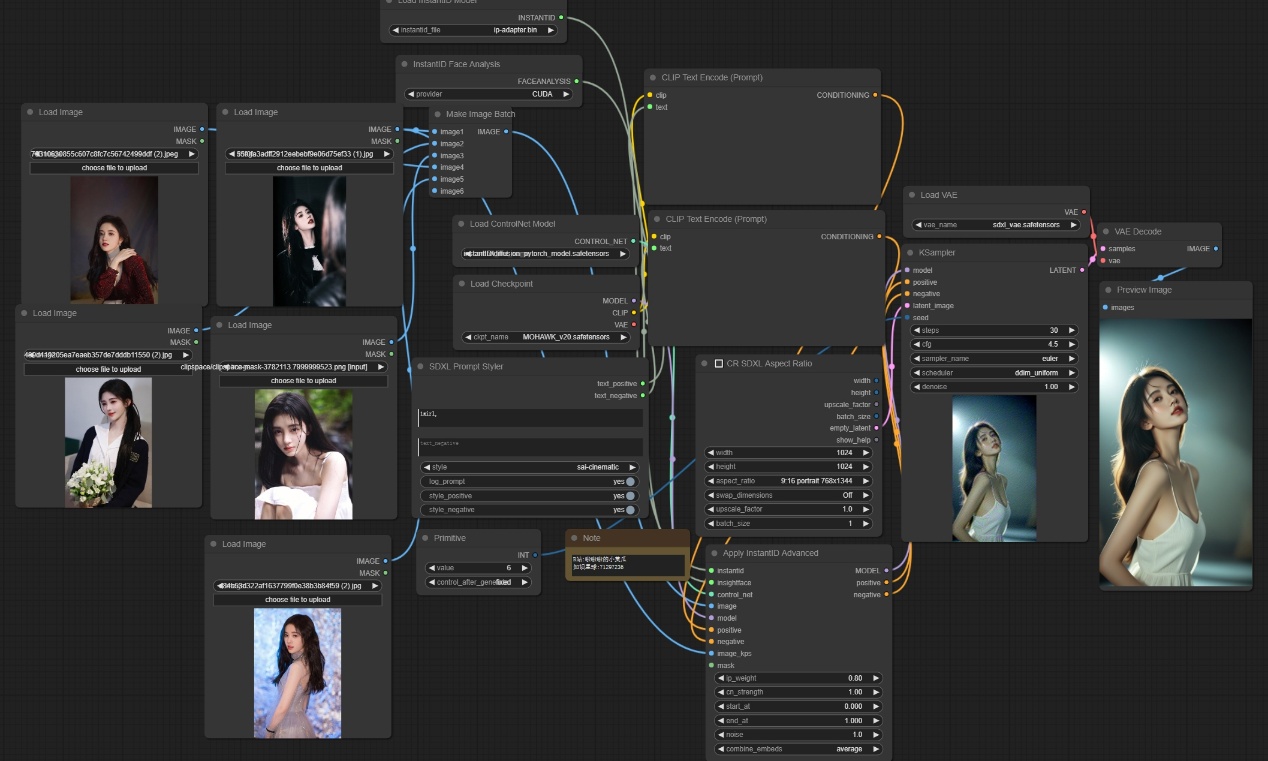Click the positive text field in Prompt Styler
This screenshot has width=1268, height=761.
(x=529, y=416)
